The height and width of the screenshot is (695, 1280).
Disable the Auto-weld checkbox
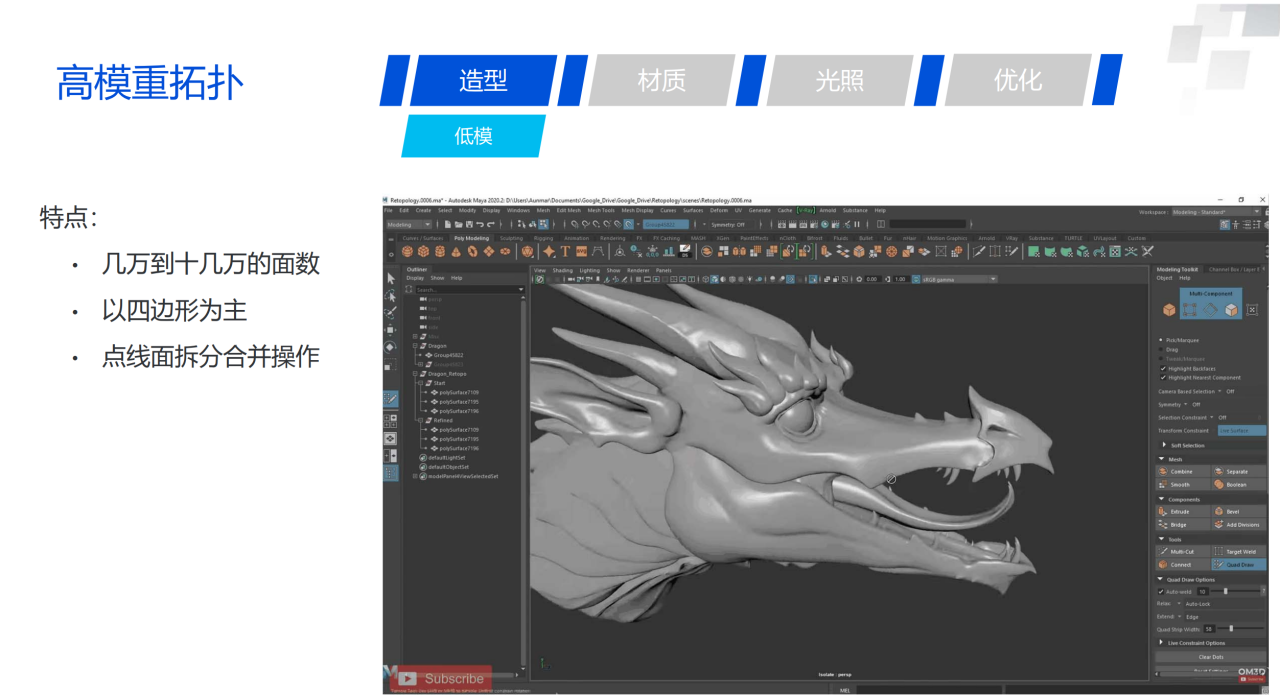[1161, 591]
